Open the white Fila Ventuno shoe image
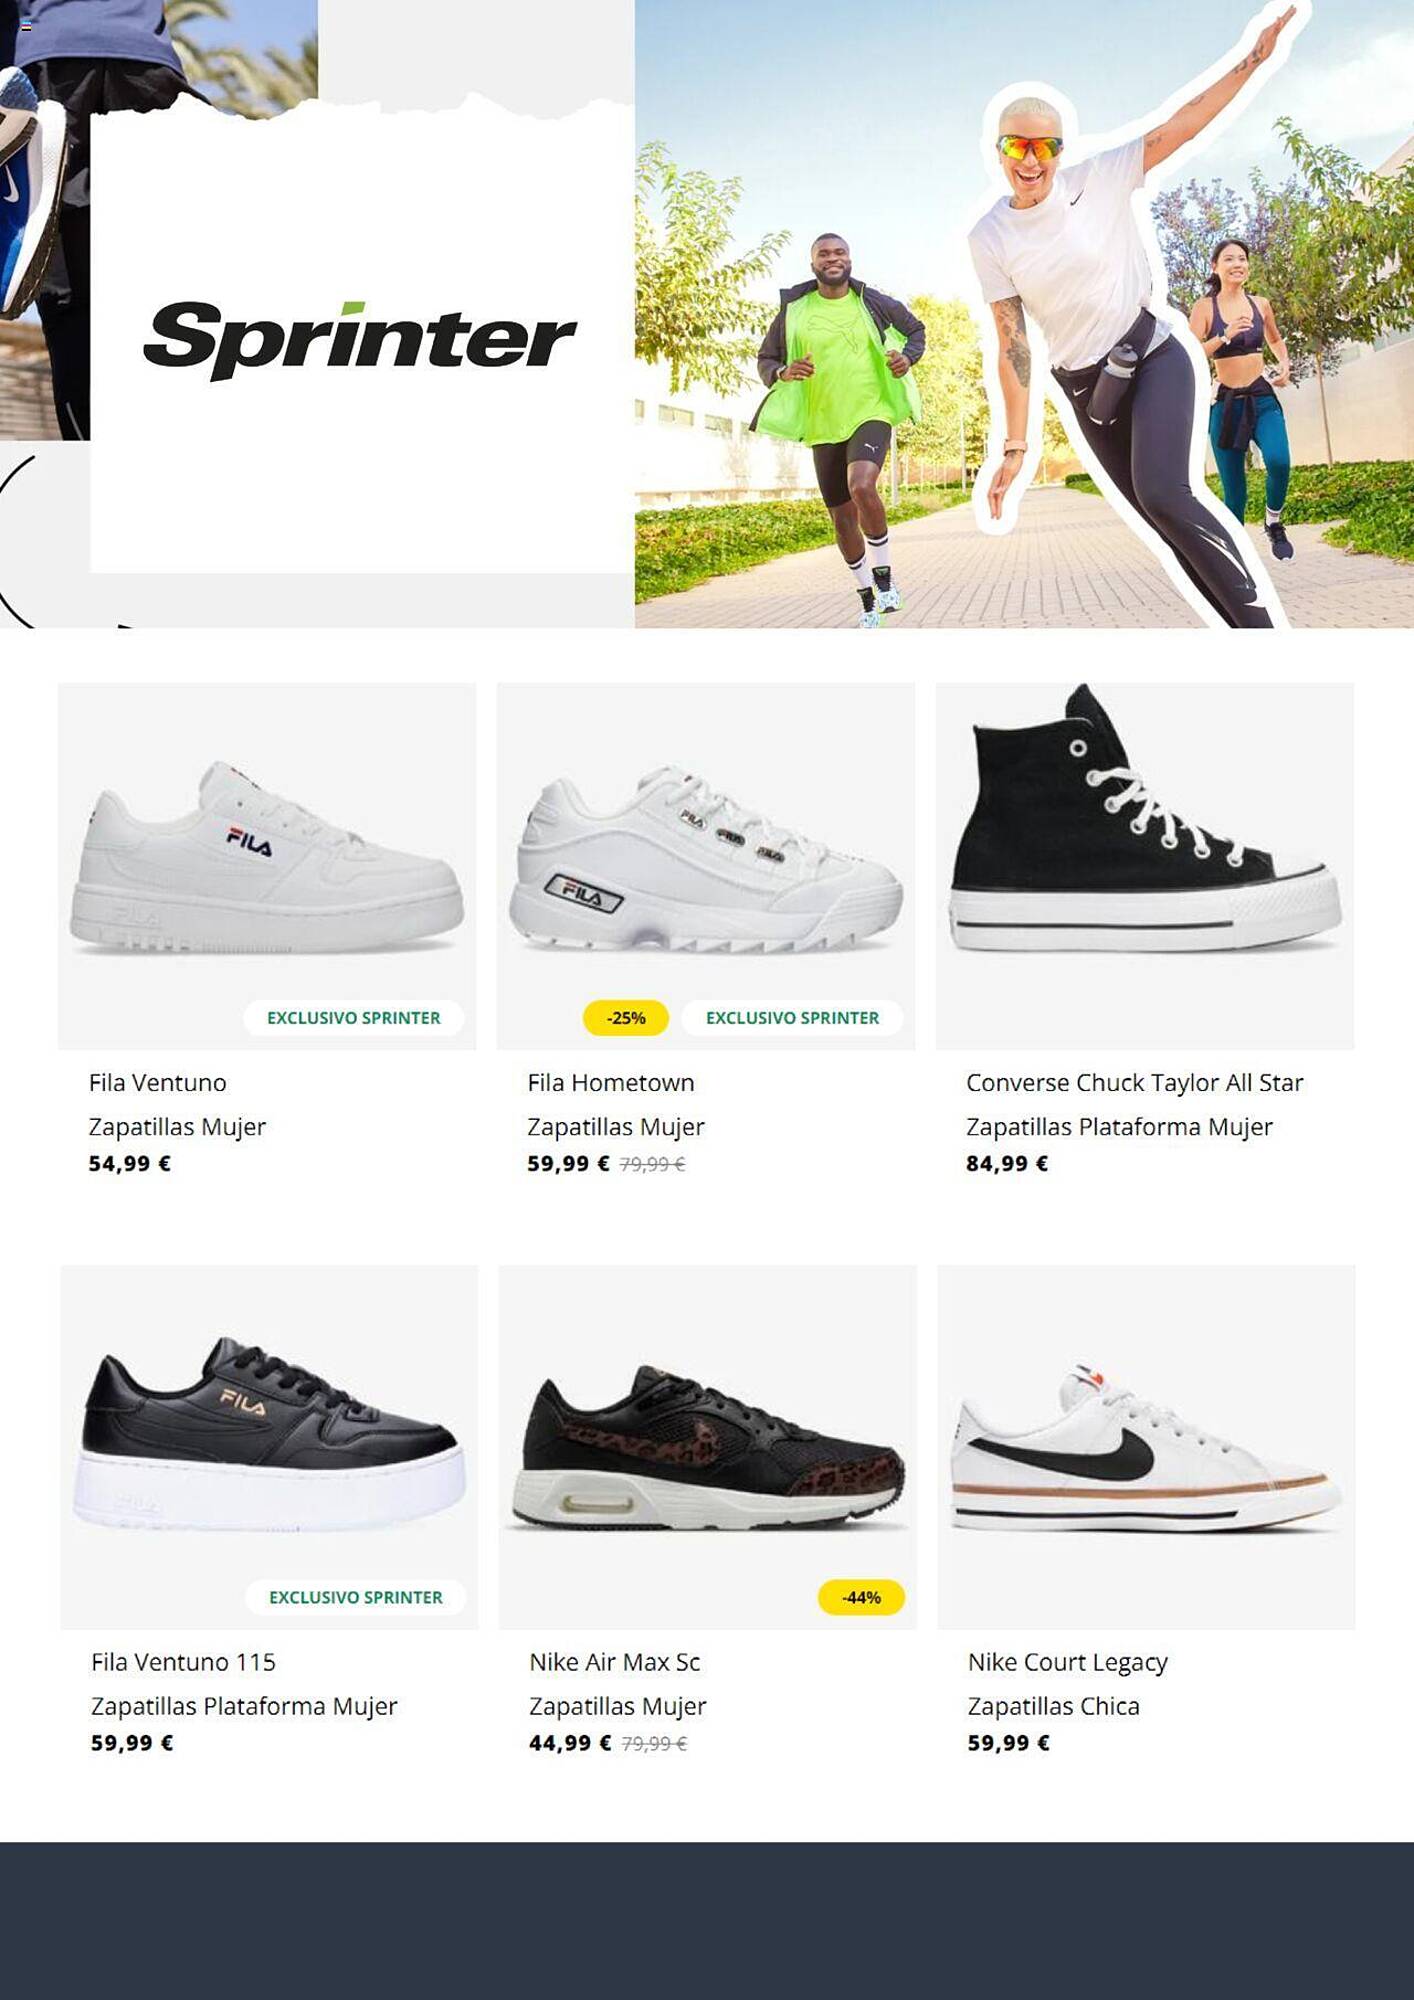Image resolution: width=1414 pixels, height=2000 pixels. [x=267, y=866]
